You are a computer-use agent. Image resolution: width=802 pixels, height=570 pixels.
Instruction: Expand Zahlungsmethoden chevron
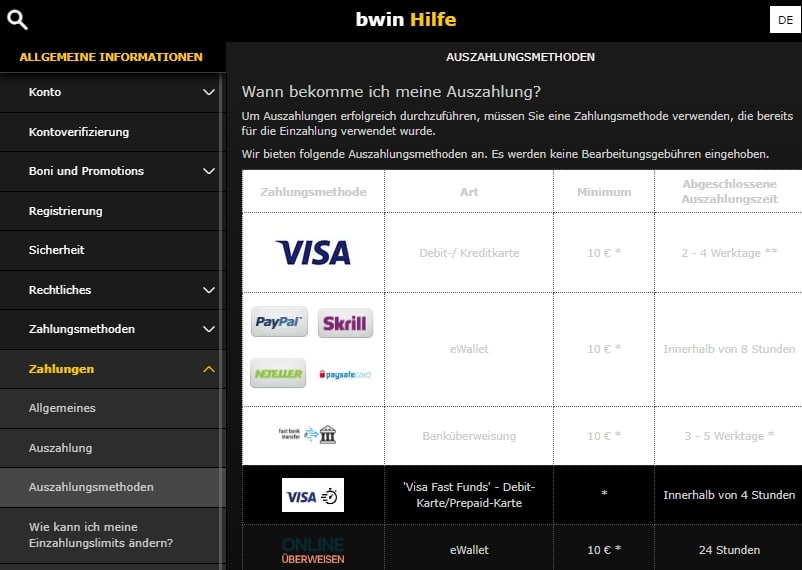(209, 329)
